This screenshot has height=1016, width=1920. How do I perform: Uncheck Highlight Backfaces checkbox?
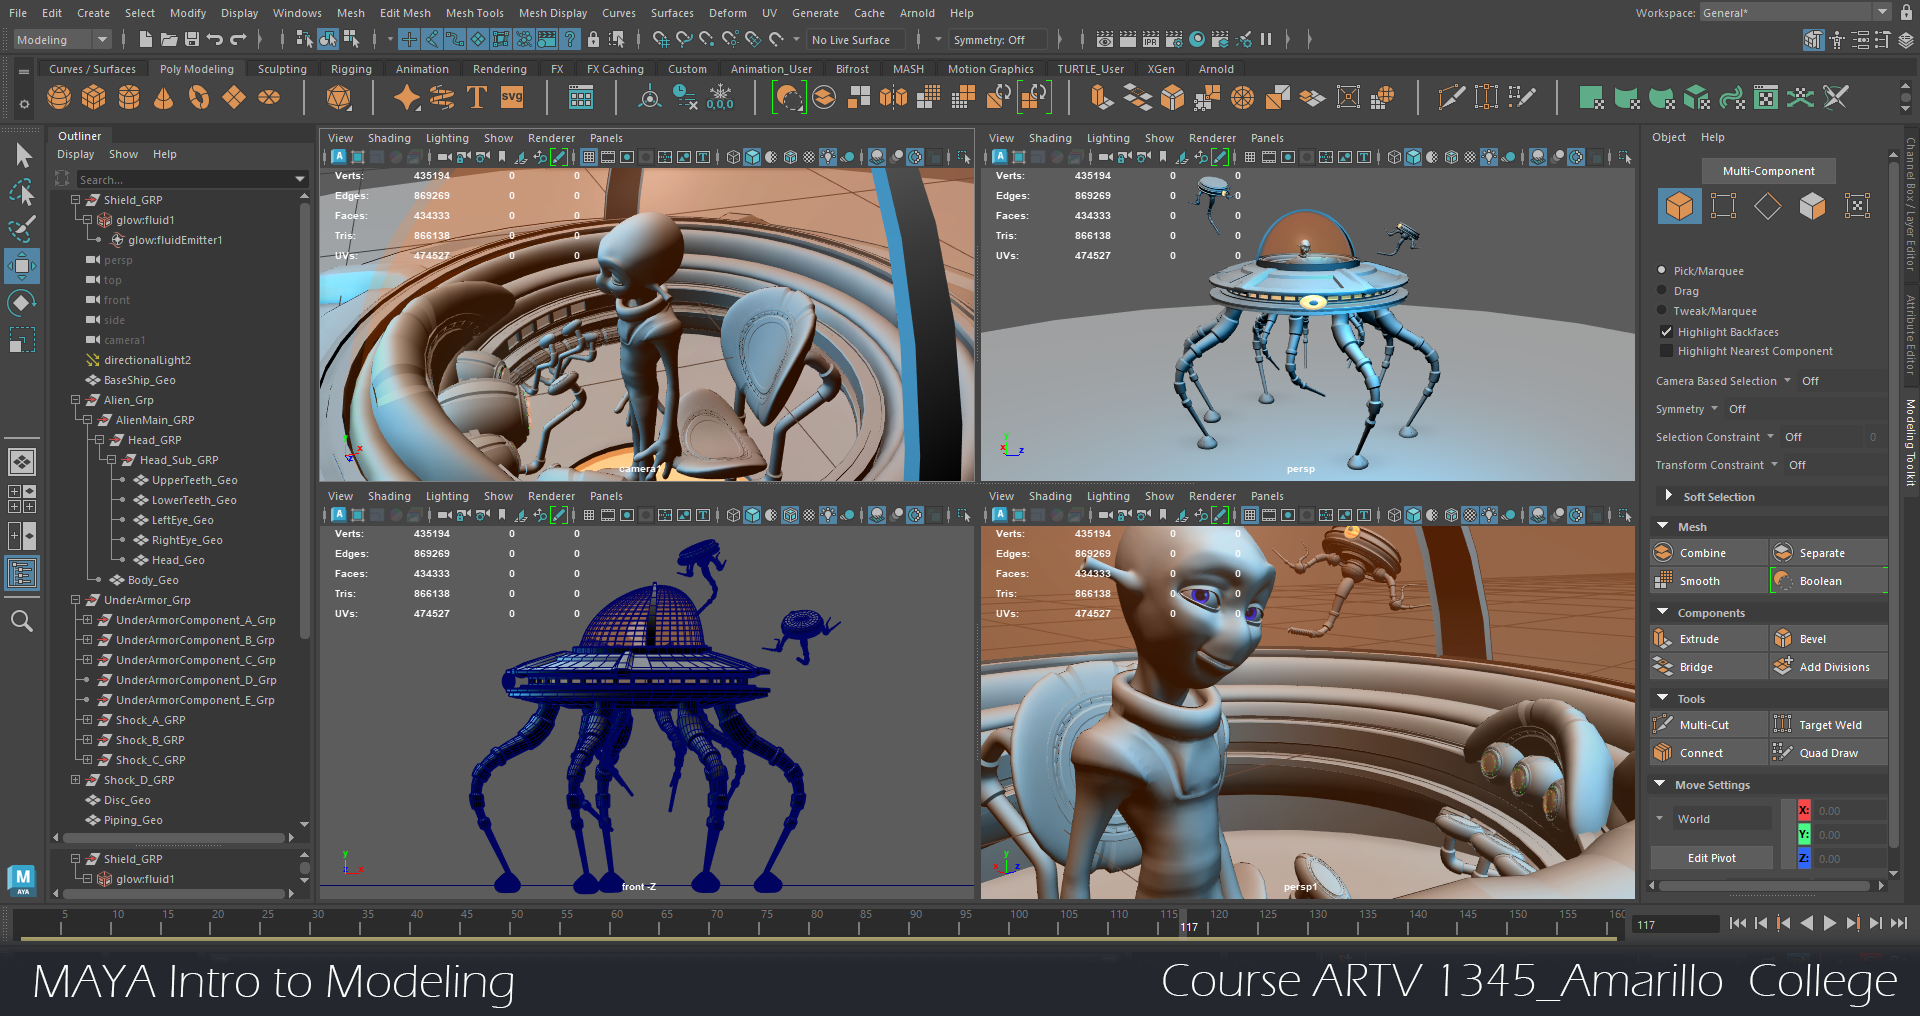pos(1666,331)
